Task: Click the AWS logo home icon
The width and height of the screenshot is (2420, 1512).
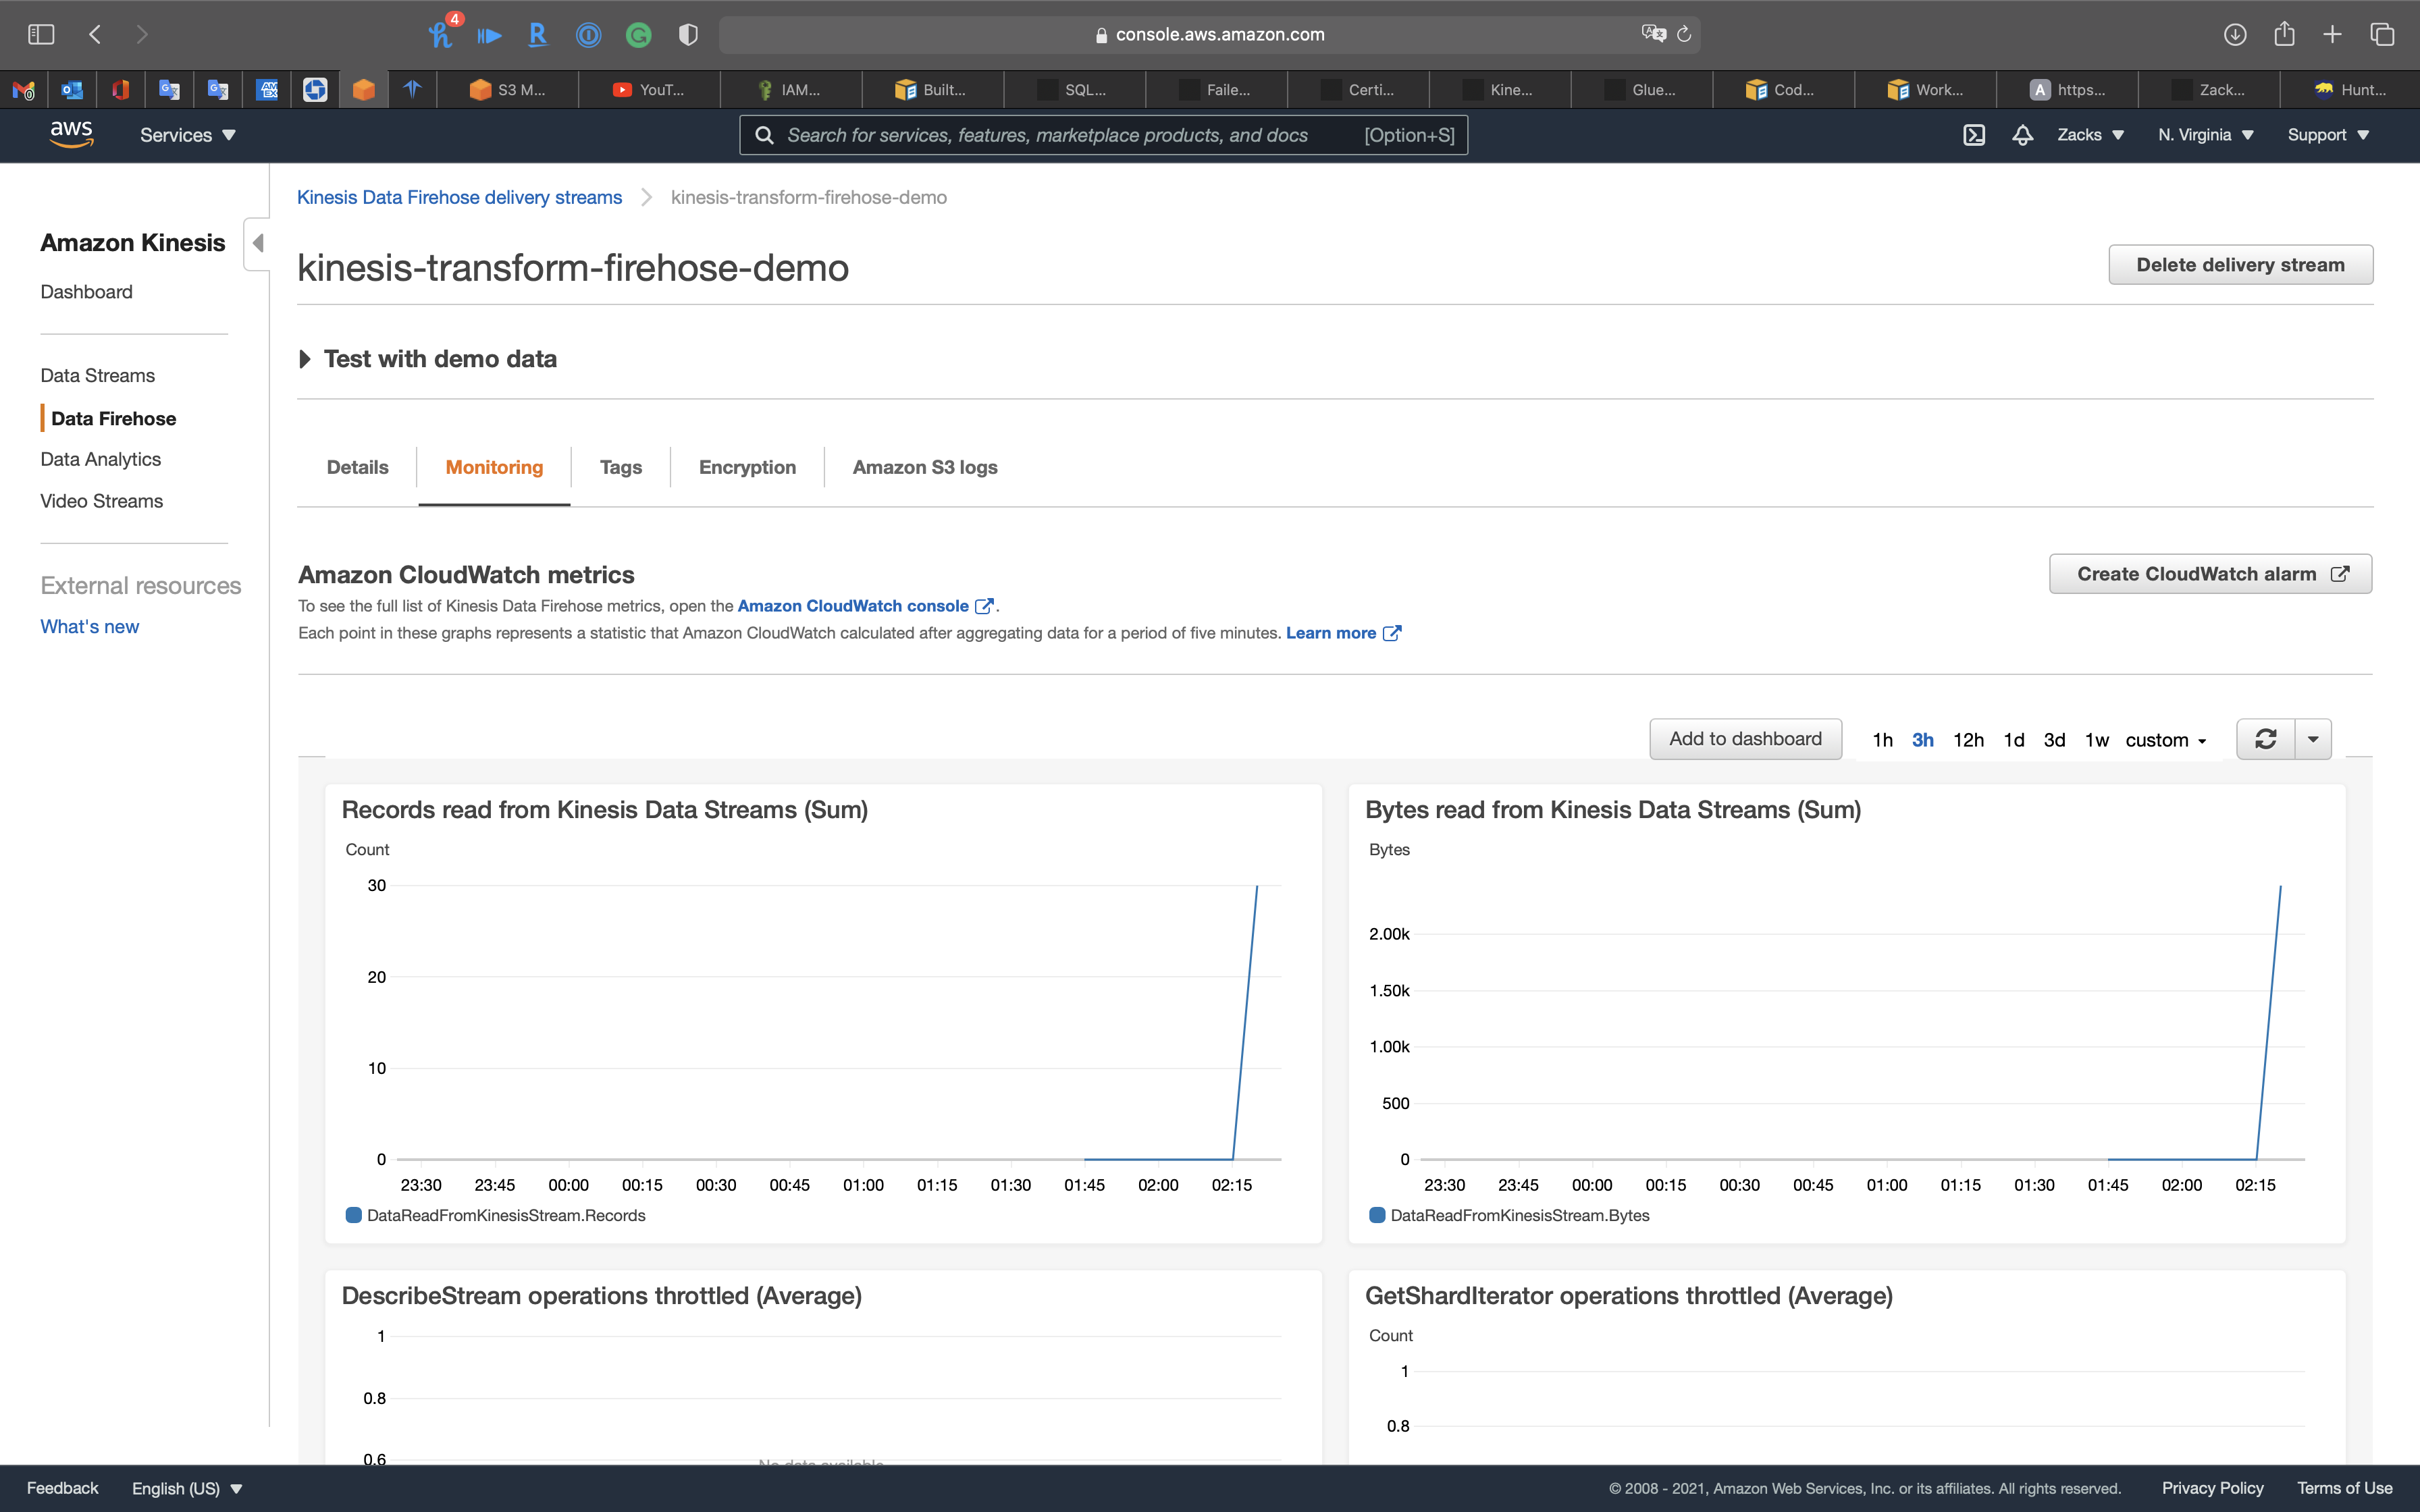Action: coord(71,134)
